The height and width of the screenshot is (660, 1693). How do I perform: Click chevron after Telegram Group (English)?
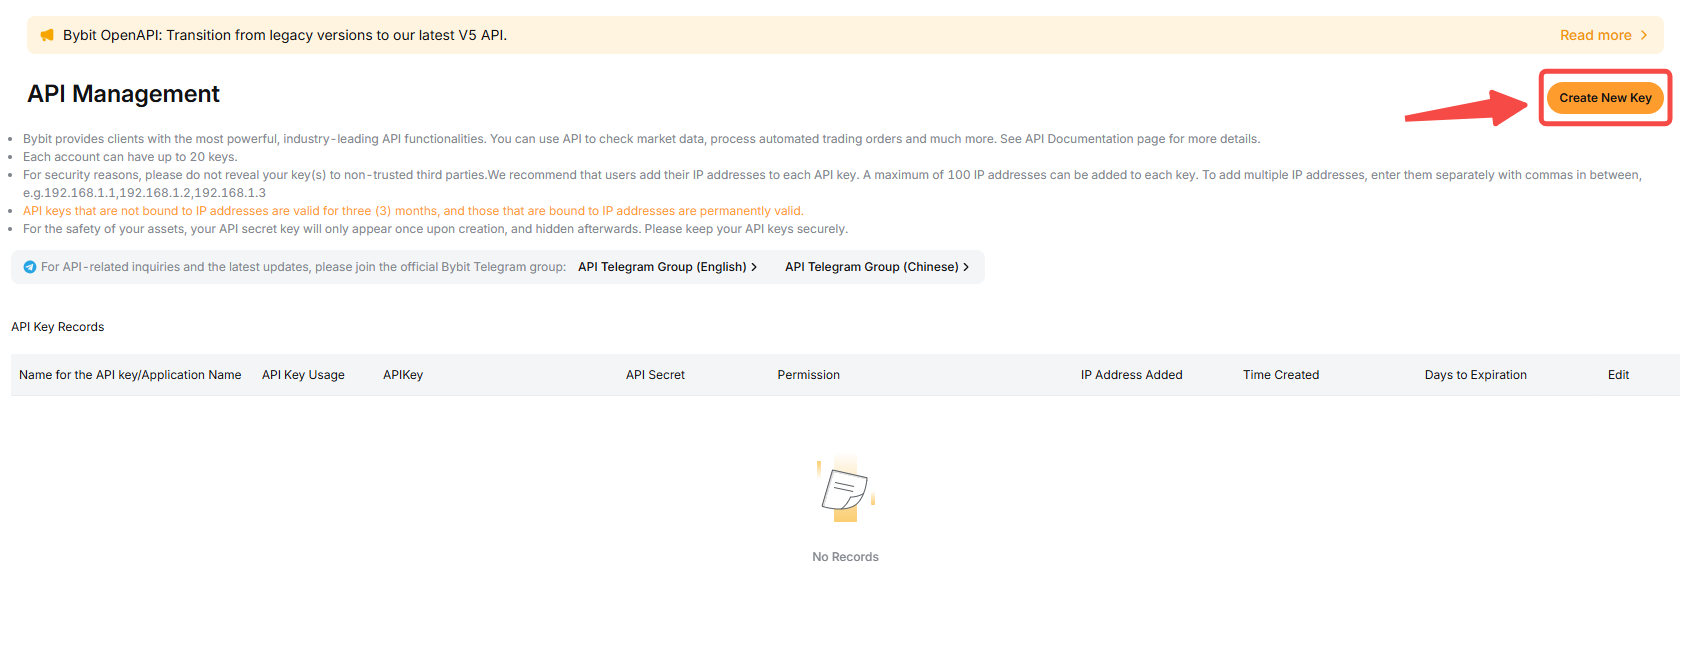[x=754, y=267]
